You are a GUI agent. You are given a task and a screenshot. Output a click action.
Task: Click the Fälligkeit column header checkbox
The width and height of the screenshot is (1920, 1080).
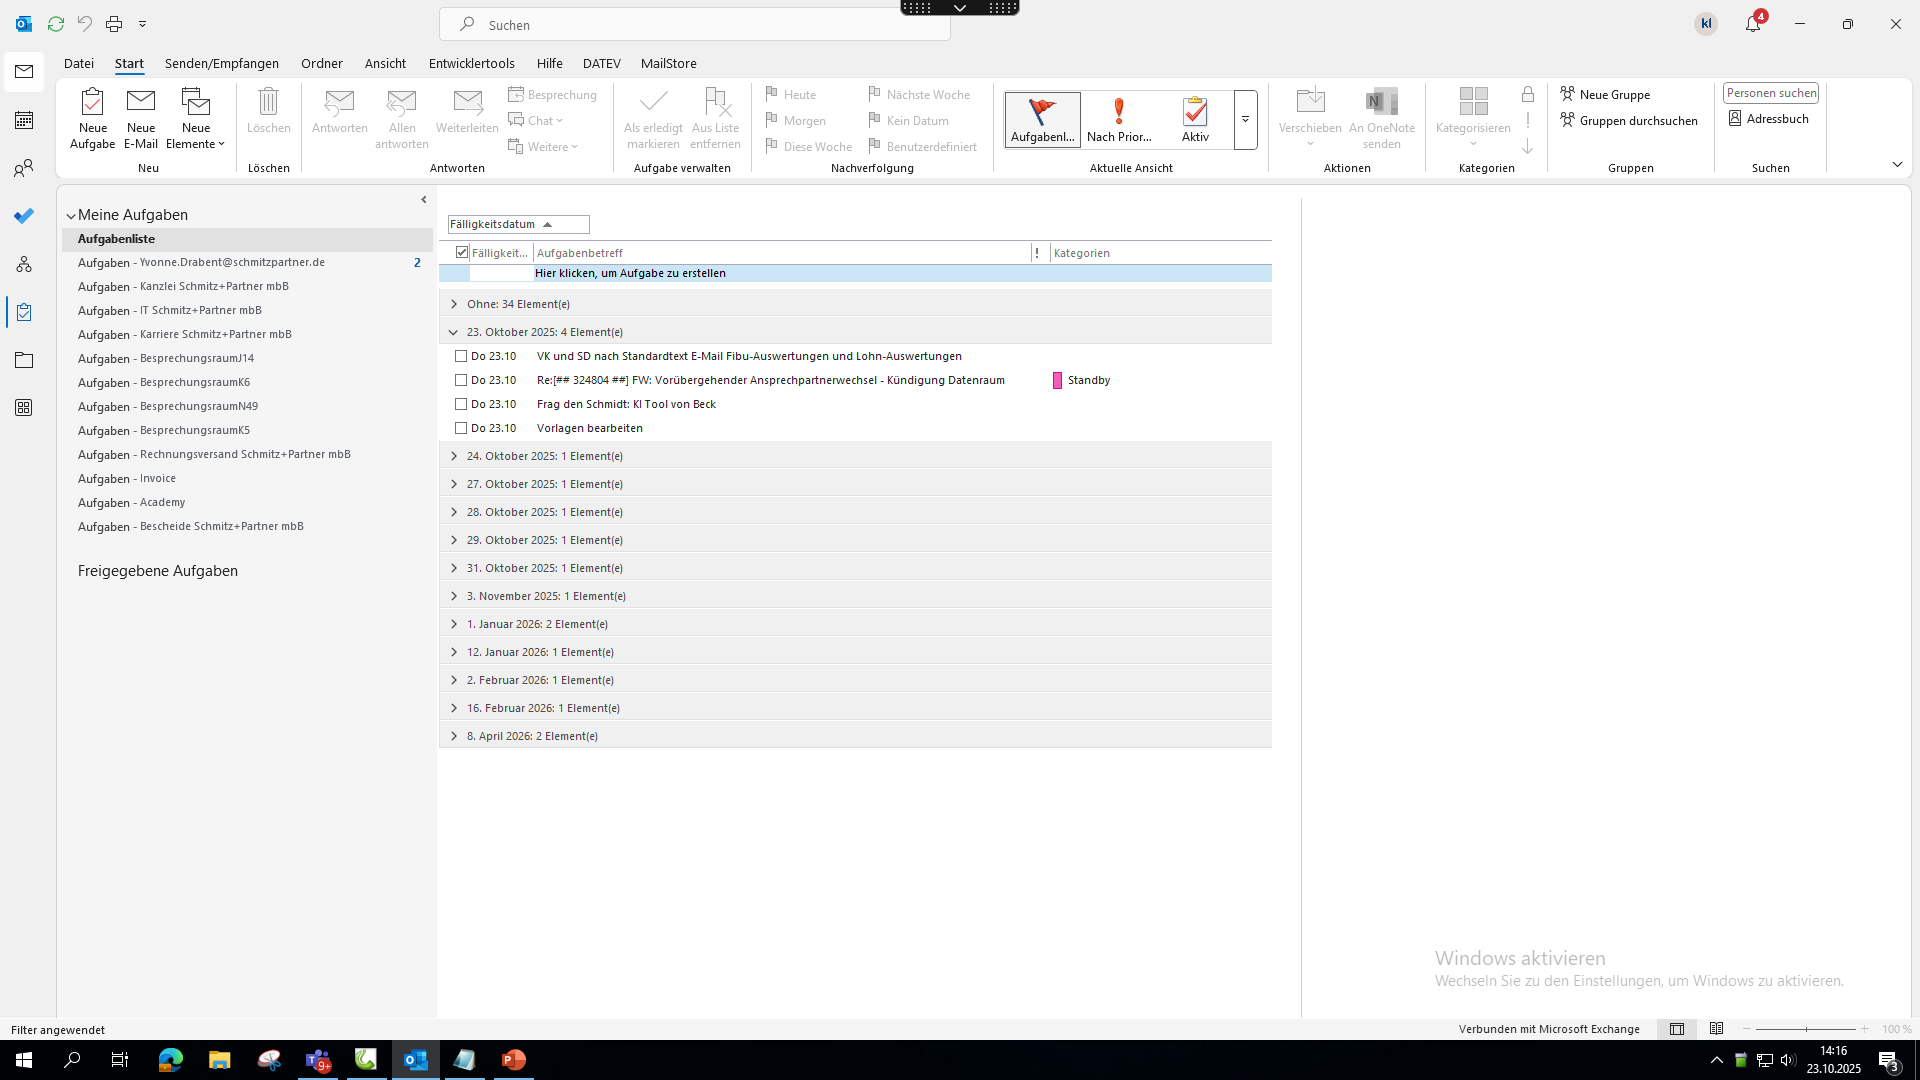[x=462, y=252]
